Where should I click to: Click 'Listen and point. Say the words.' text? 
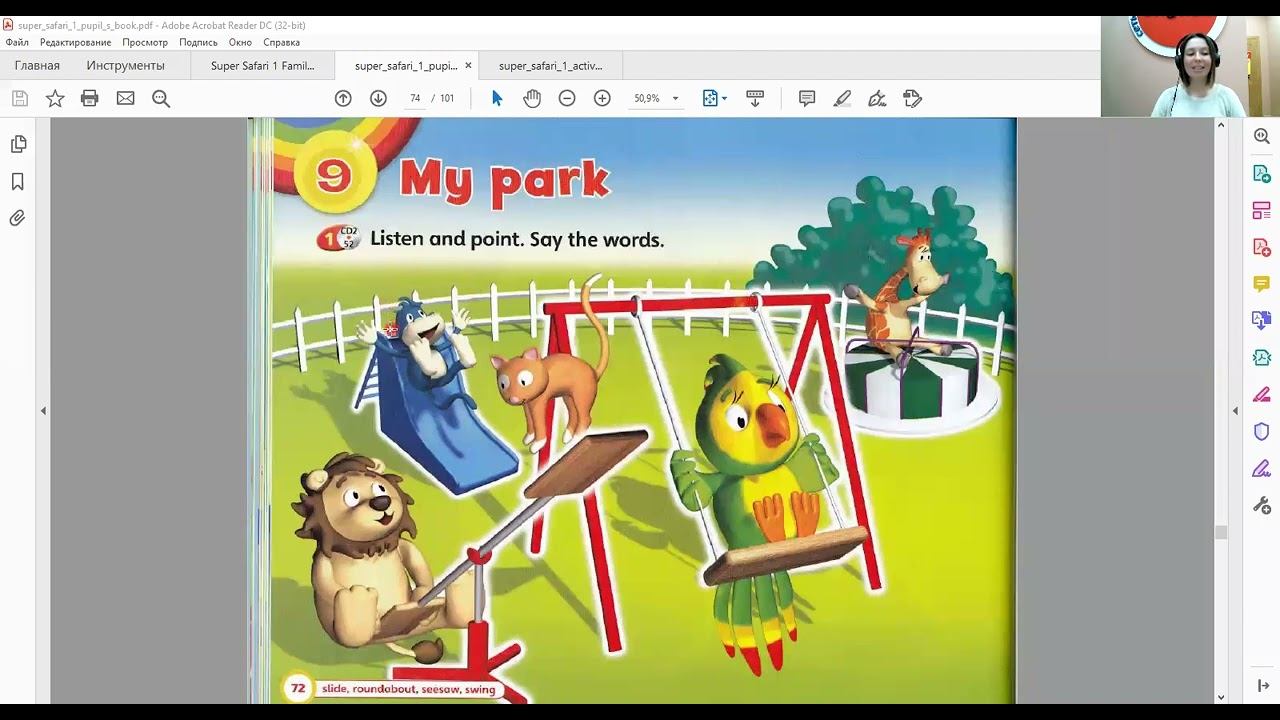(x=517, y=240)
